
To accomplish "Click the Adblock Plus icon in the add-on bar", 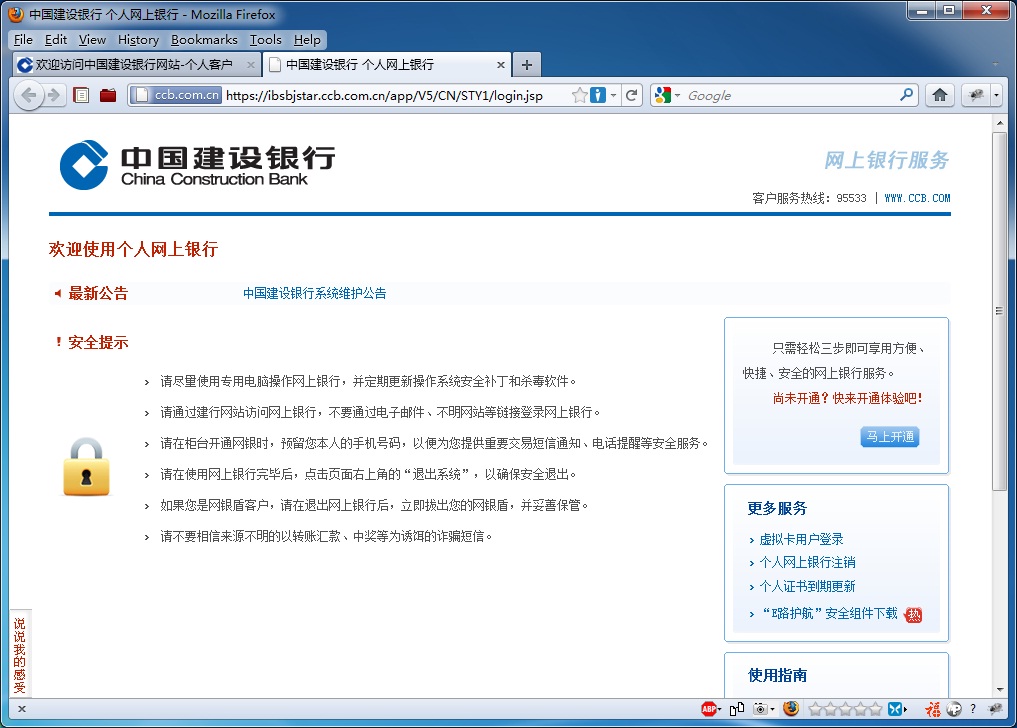I will pyautogui.click(x=710, y=709).
